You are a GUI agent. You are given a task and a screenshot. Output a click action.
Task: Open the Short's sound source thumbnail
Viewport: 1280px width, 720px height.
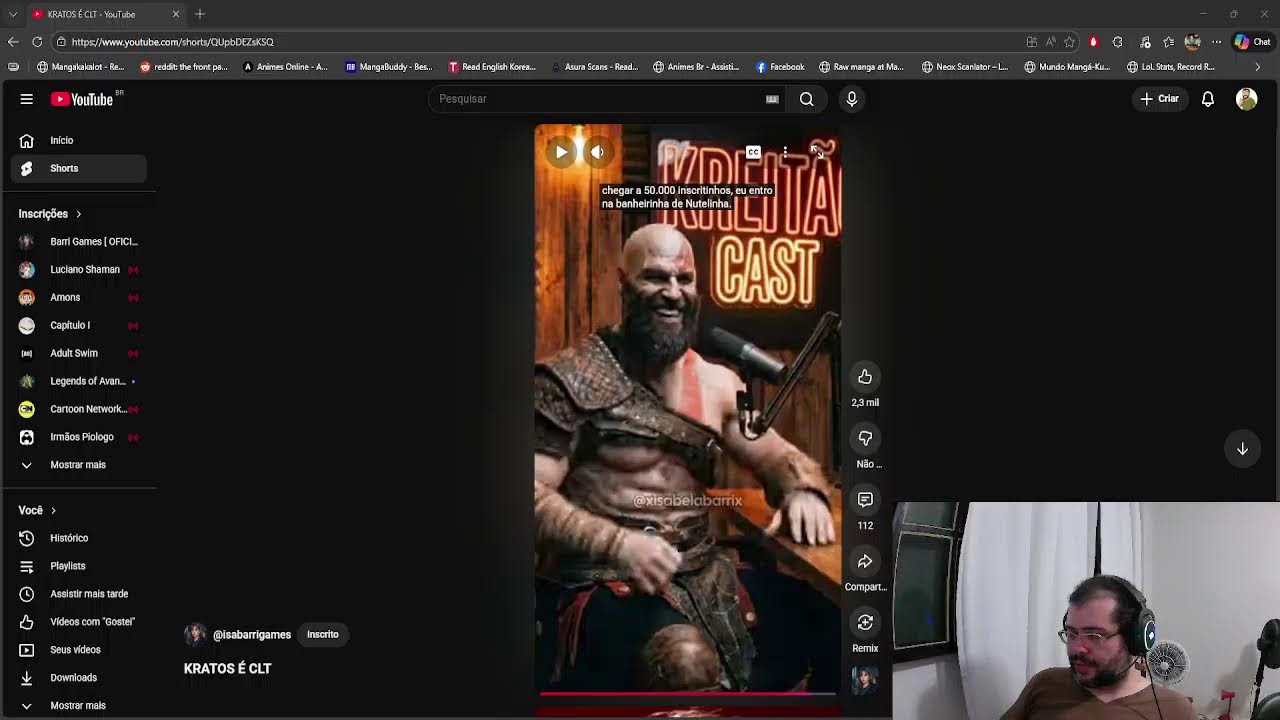tap(865, 680)
